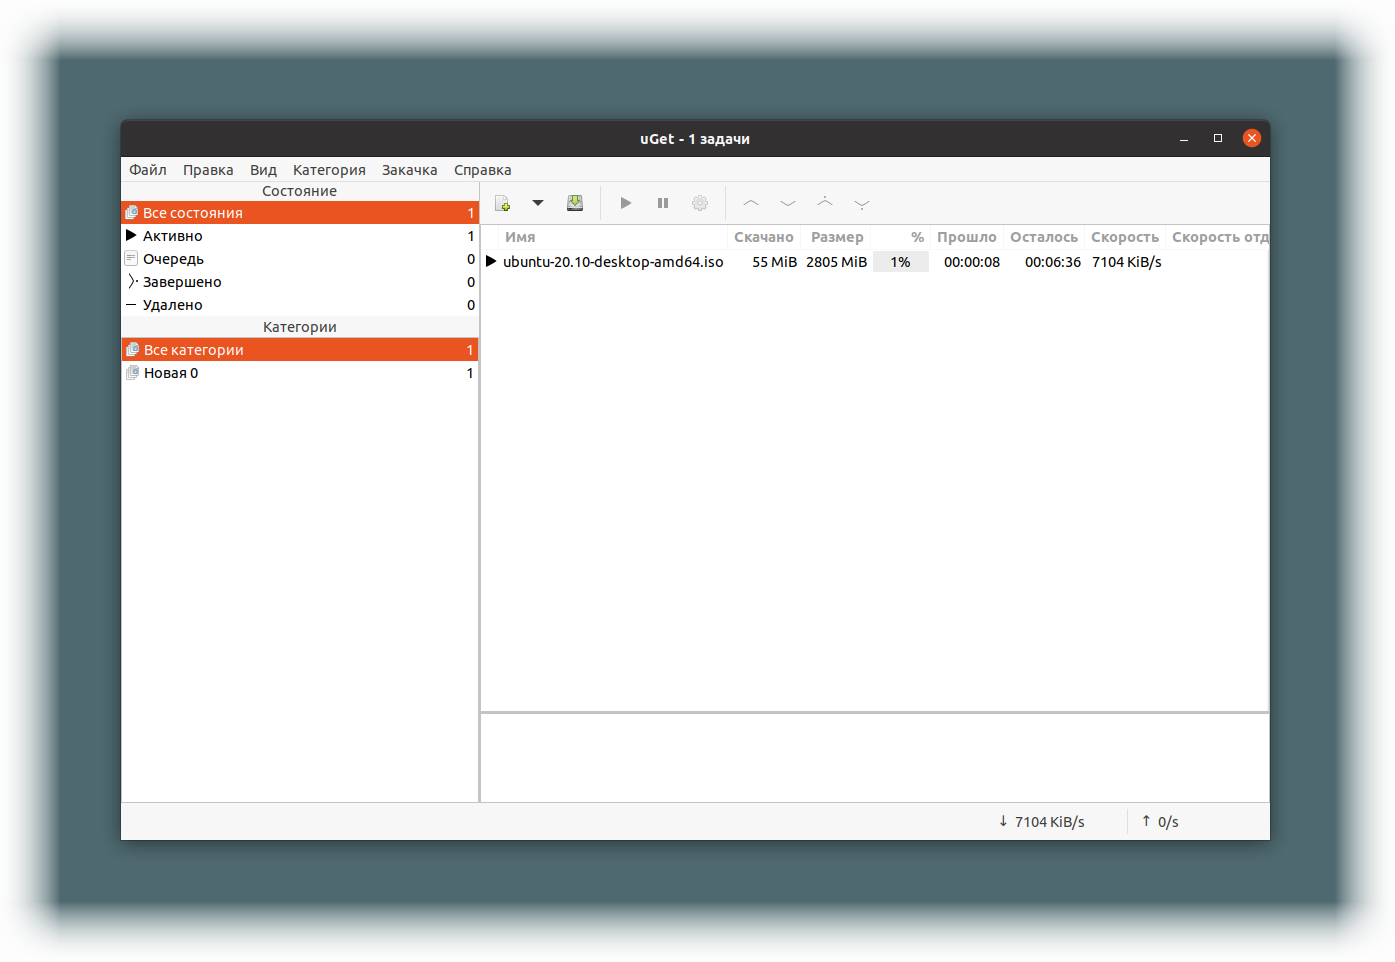Click the 00:00:08 elapsed time cell
Viewport: 1395px width, 962px height.
(x=972, y=262)
